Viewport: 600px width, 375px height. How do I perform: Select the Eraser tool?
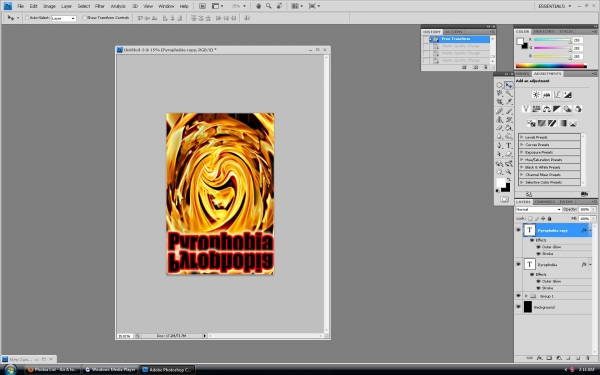[499, 128]
